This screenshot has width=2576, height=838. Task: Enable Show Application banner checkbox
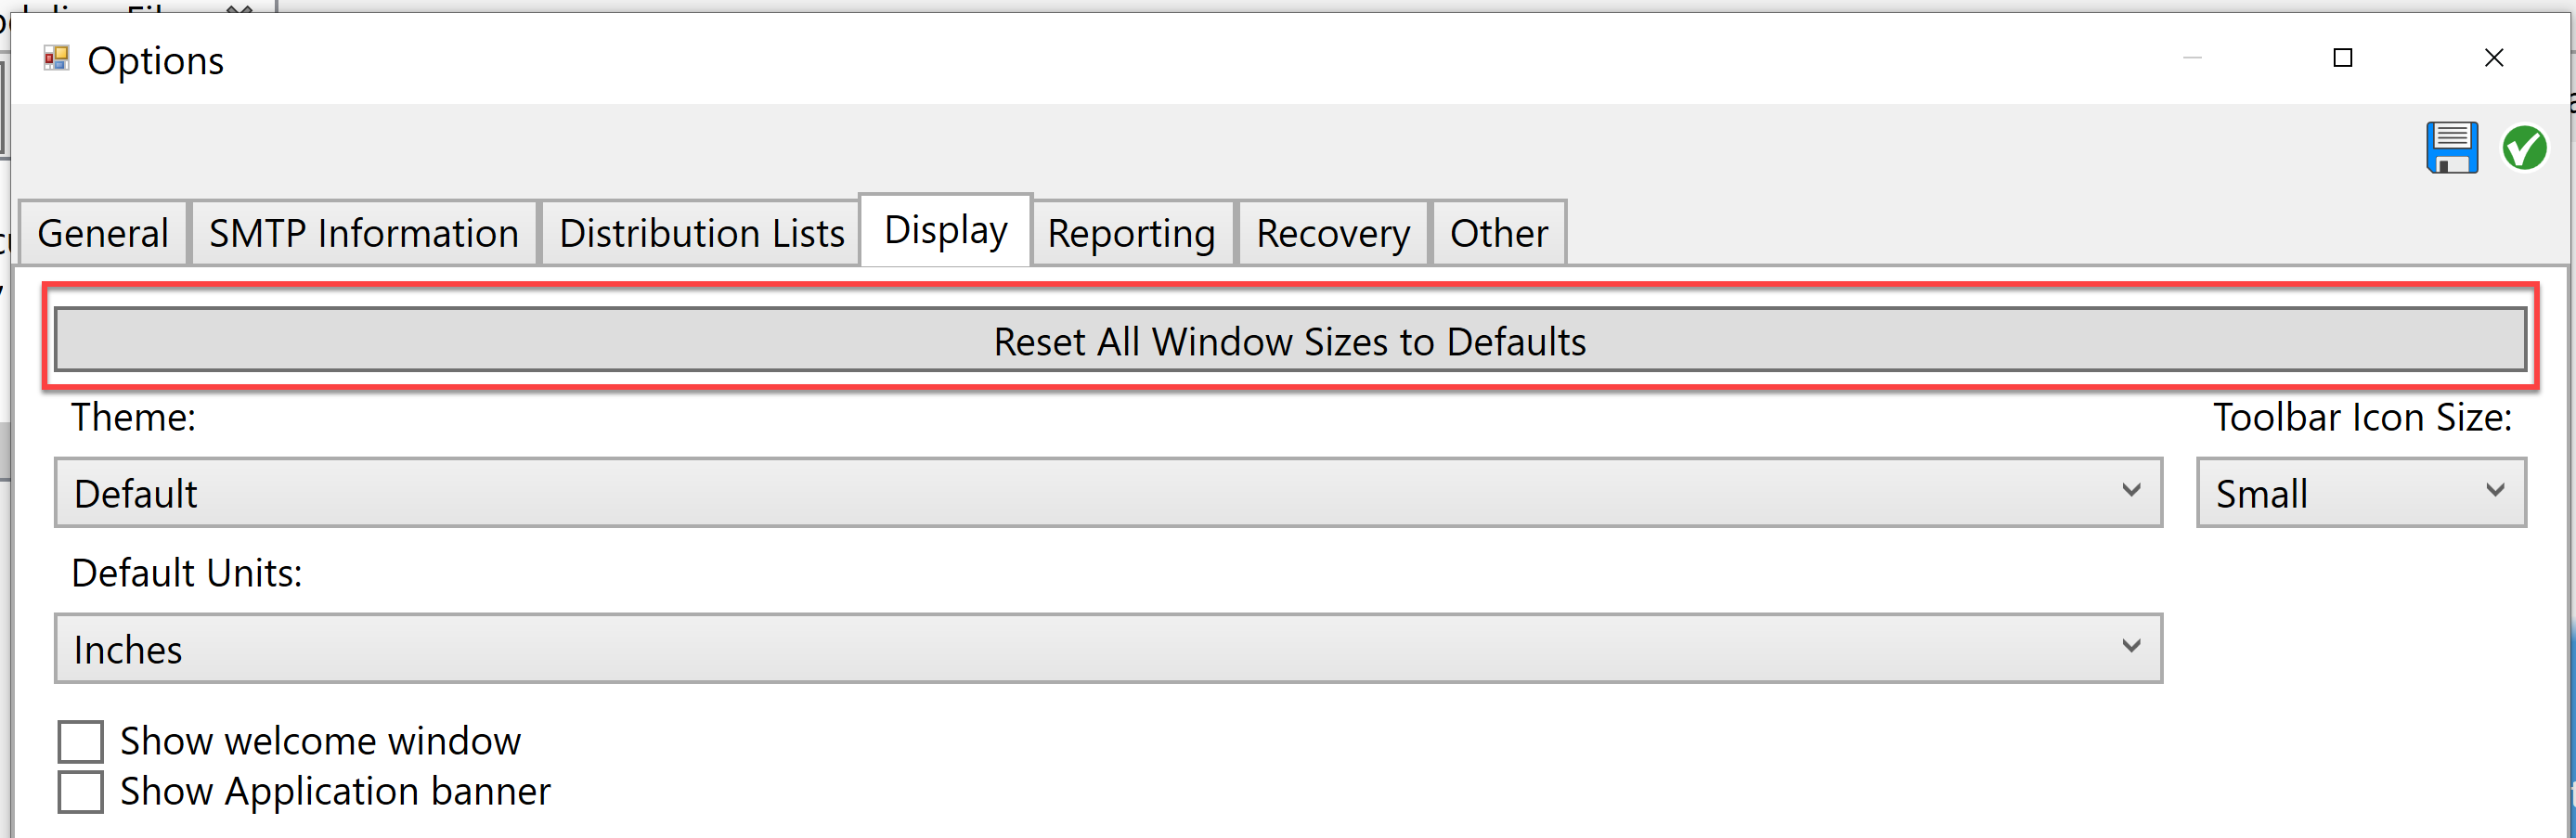tap(80, 792)
